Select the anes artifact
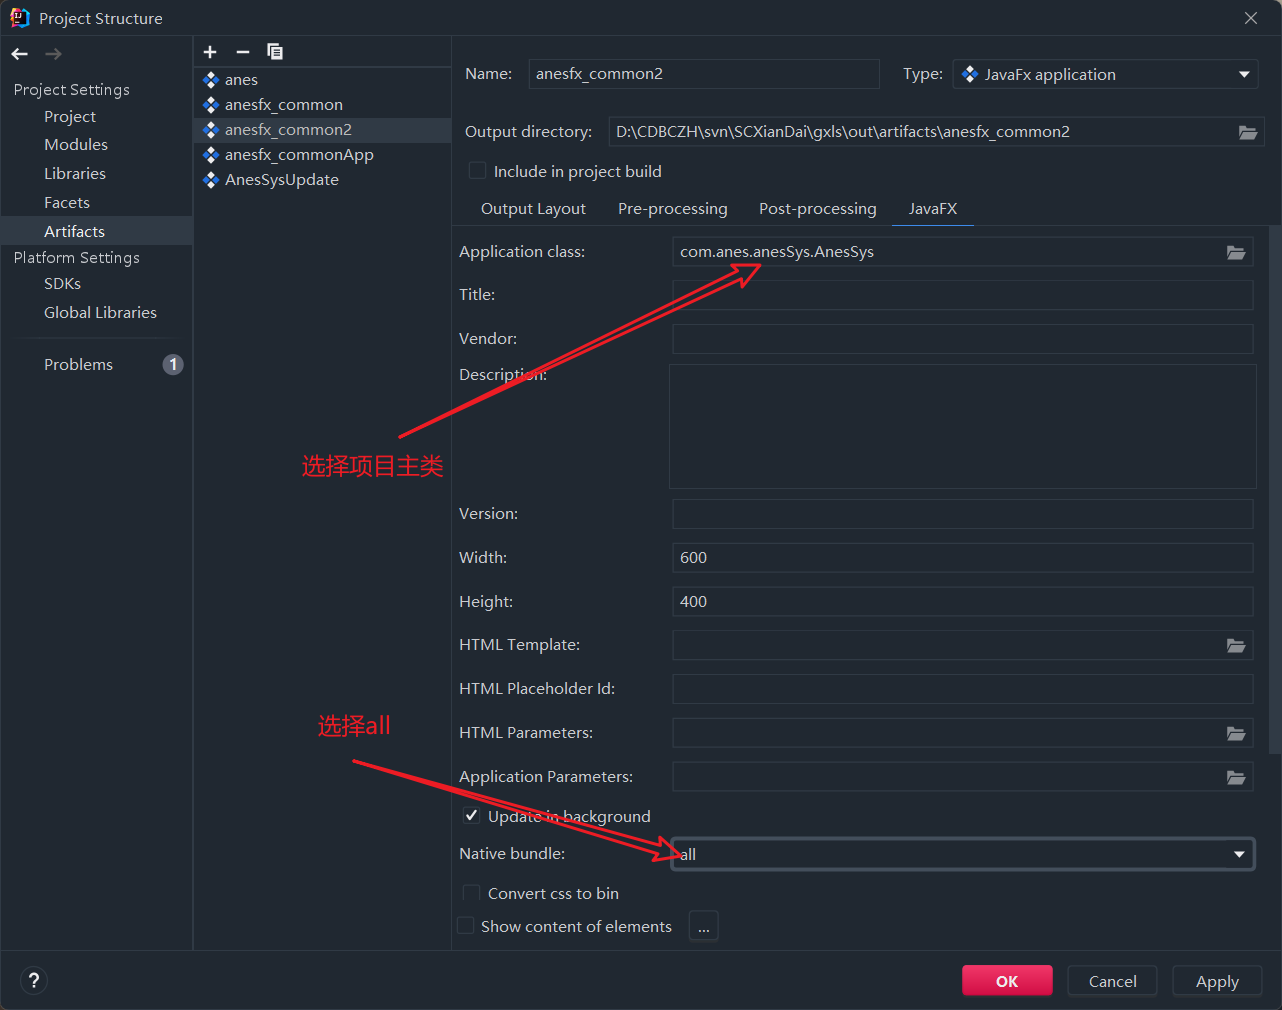Image resolution: width=1282 pixels, height=1010 pixels. [x=321, y=80]
